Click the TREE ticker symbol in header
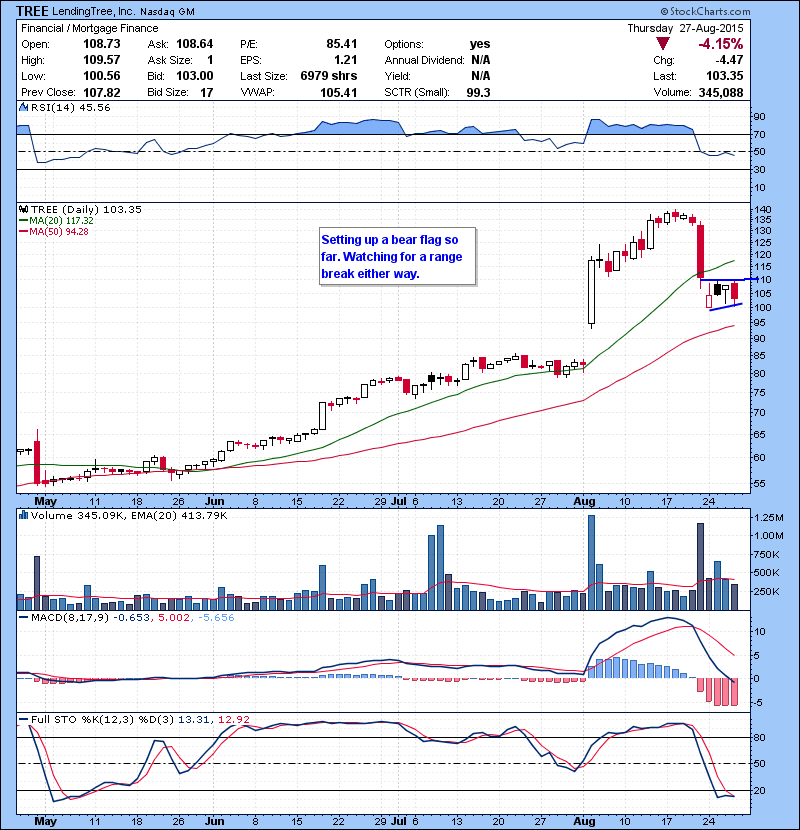800x830 pixels. point(32,11)
